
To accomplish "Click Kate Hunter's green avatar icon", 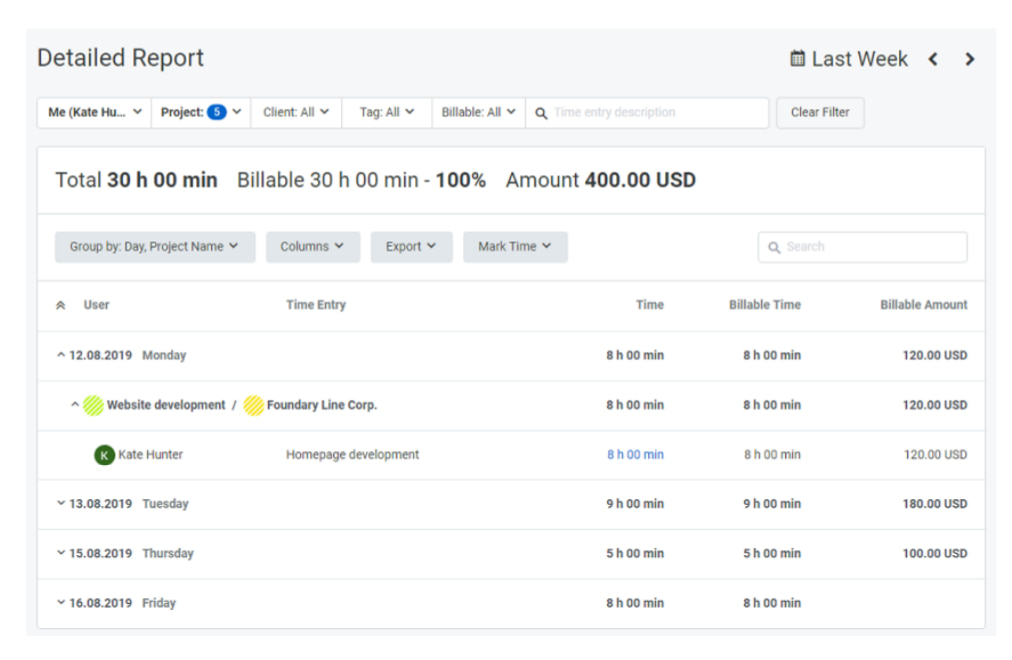I will [x=104, y=454].
